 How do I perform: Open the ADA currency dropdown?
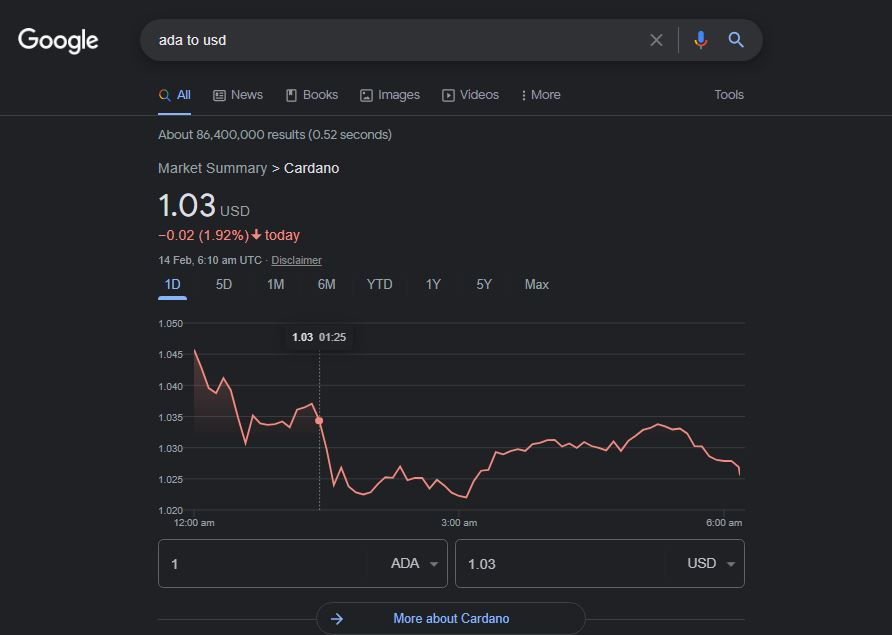(414, 564)
